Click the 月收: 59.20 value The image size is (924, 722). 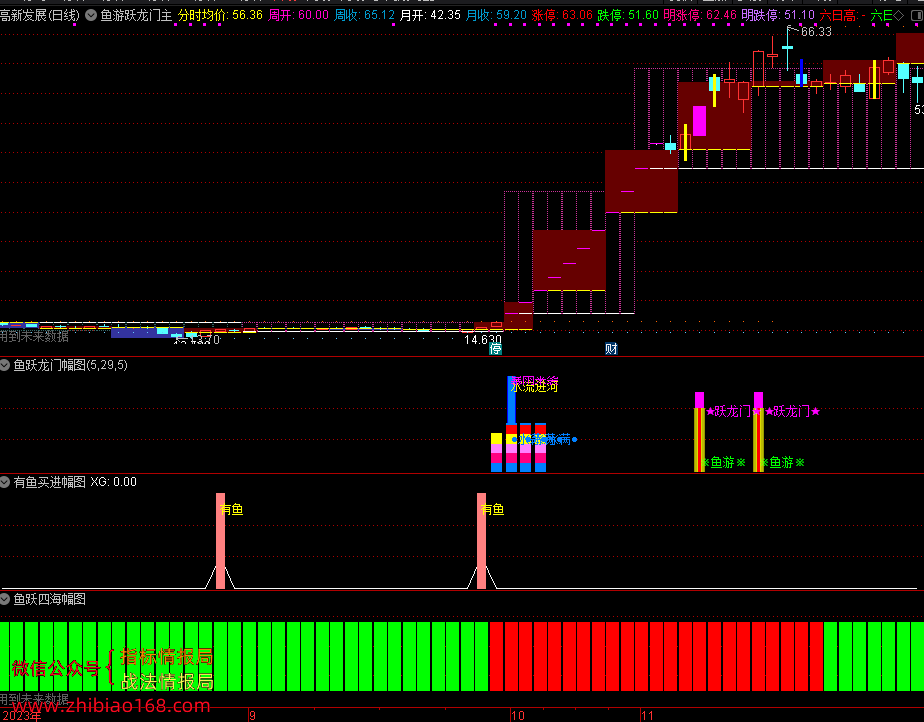click(x=496, y=15)
